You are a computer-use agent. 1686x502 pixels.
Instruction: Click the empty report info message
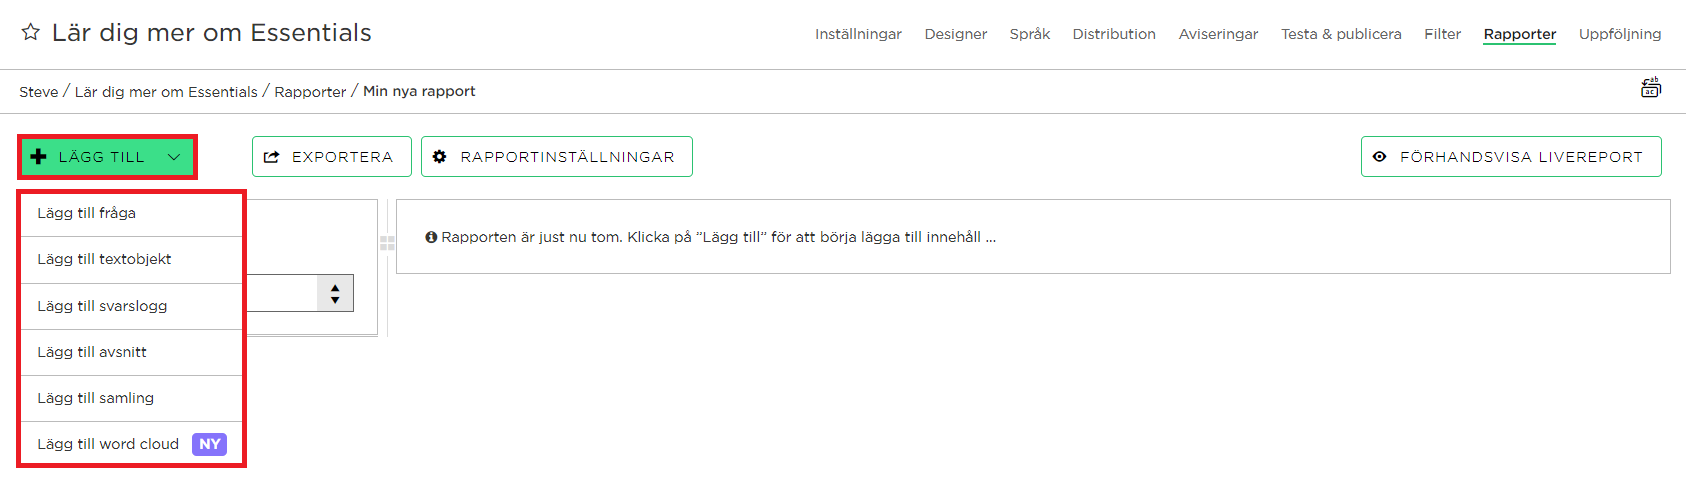[710, 237]
